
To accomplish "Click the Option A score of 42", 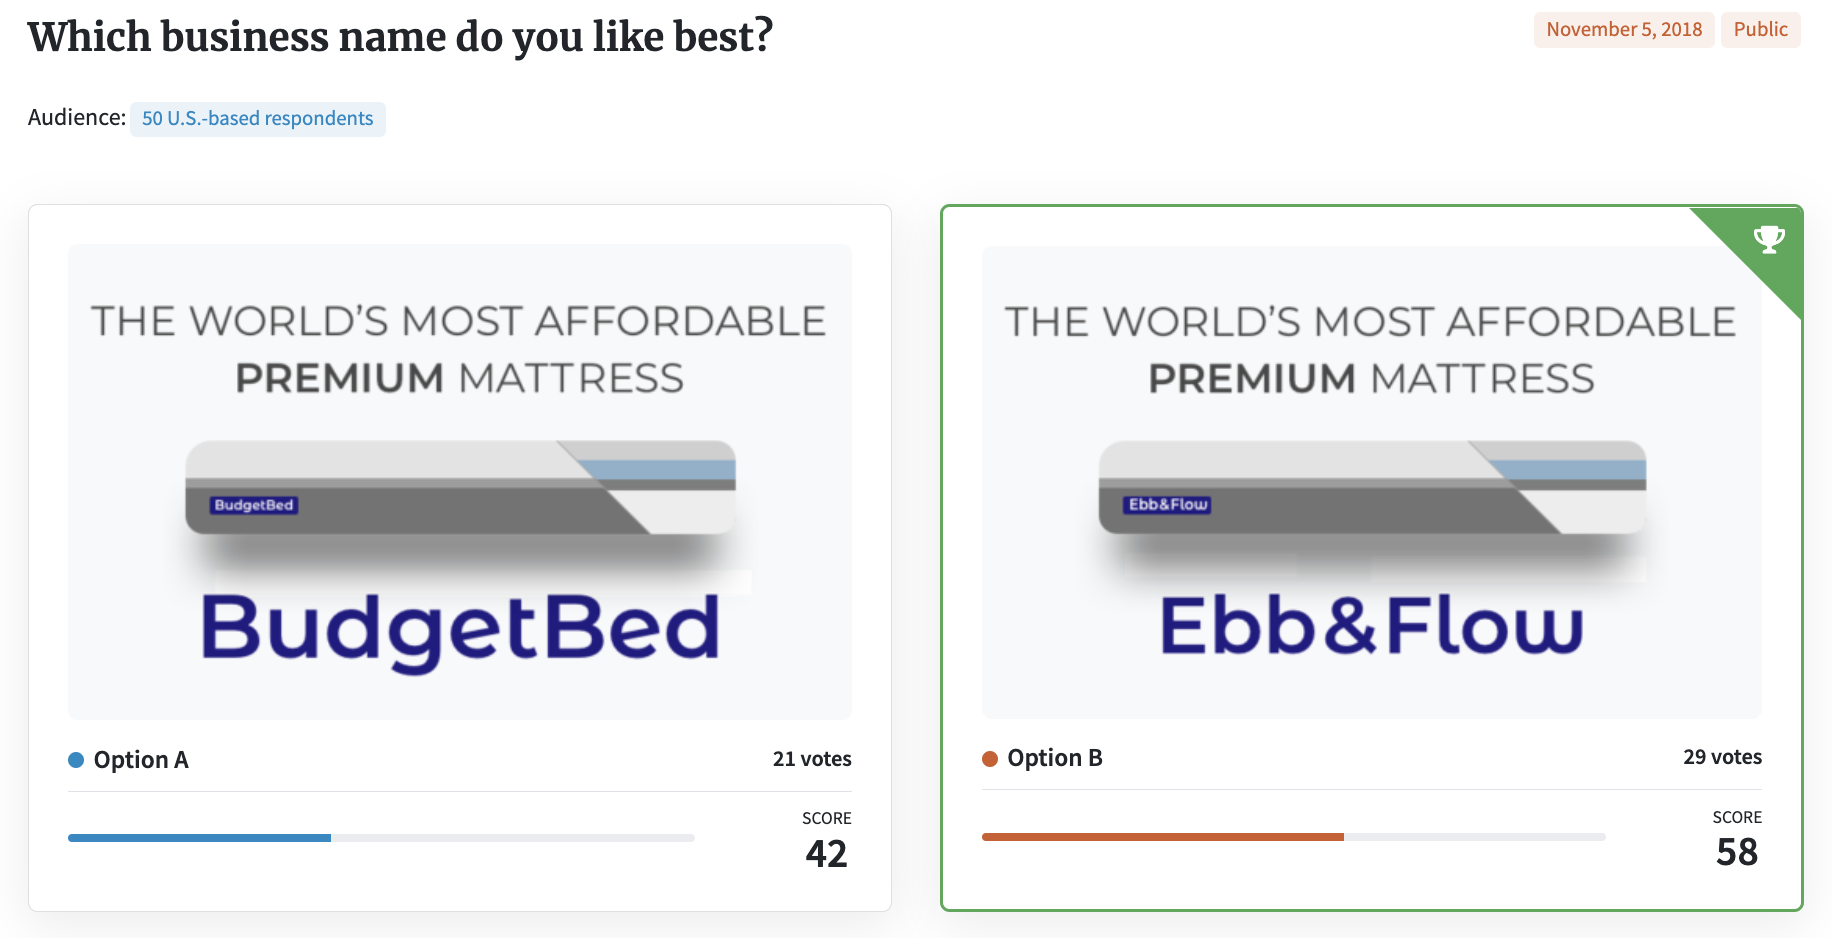I will point(826,854).
